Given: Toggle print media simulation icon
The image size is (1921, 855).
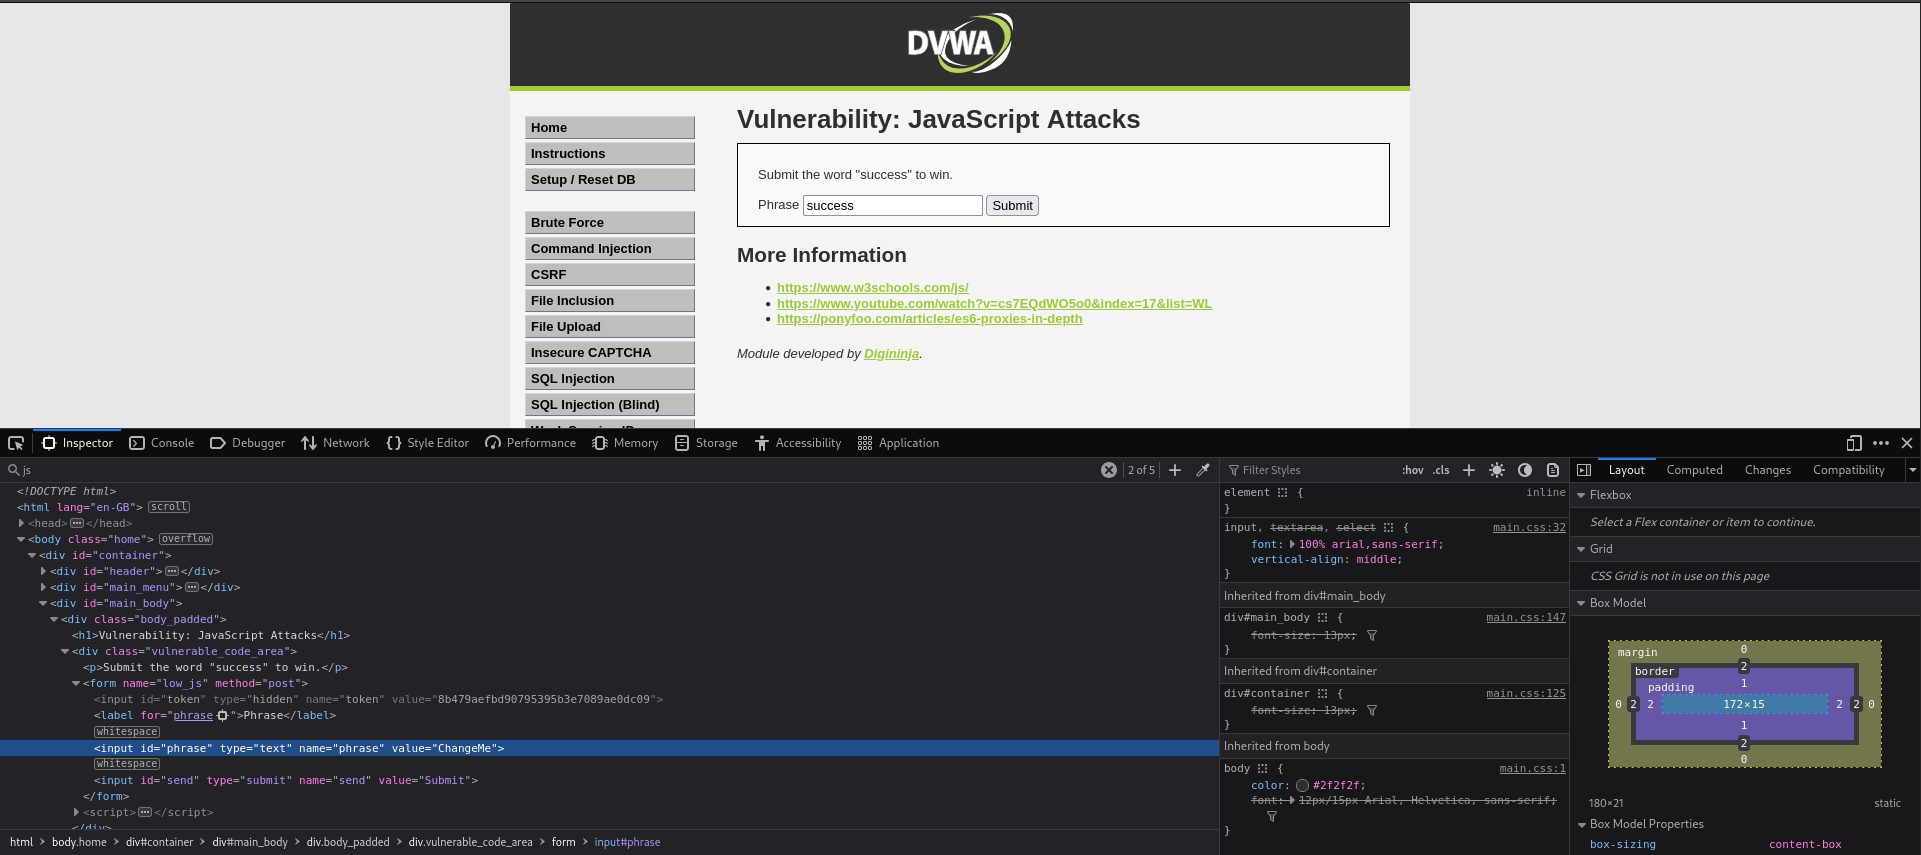Looking at the screenshot, I should (1552, 470).
